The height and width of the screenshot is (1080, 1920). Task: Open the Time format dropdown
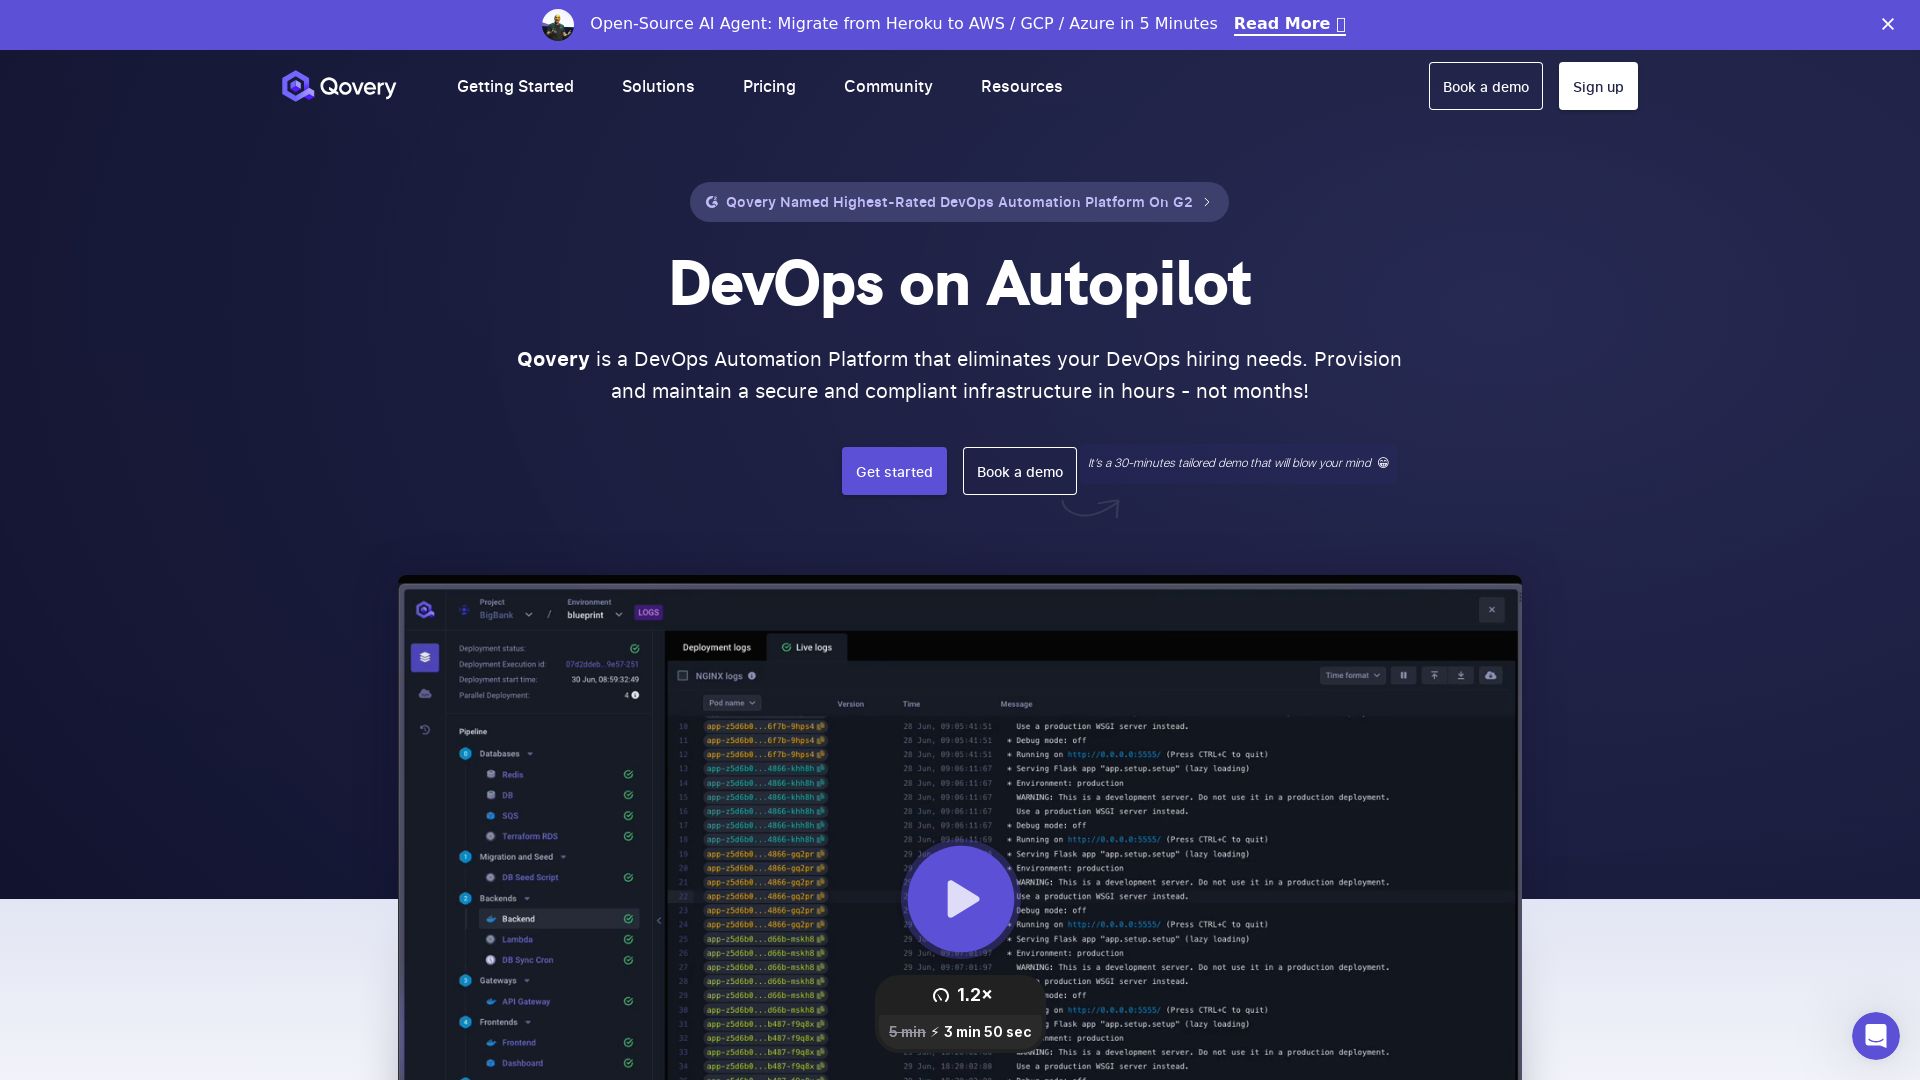(x=1352, y=676)
